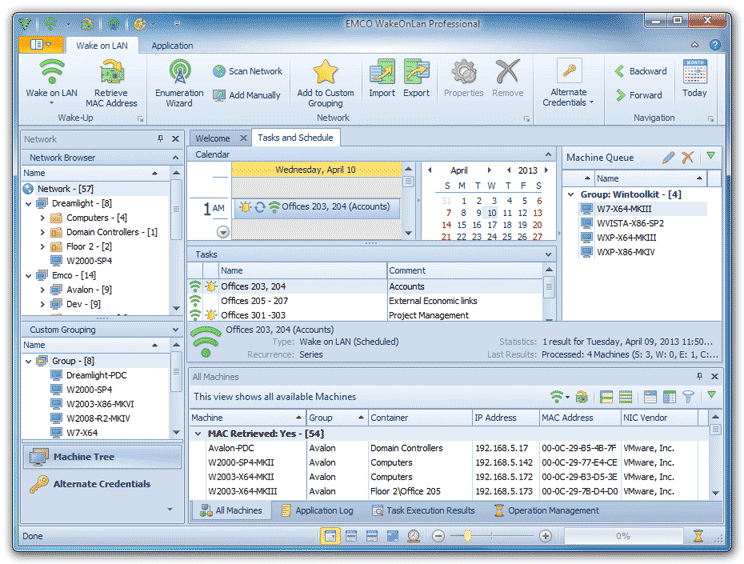Click zoom in plus button
This screenshot has height=564, width=744.
546,536
